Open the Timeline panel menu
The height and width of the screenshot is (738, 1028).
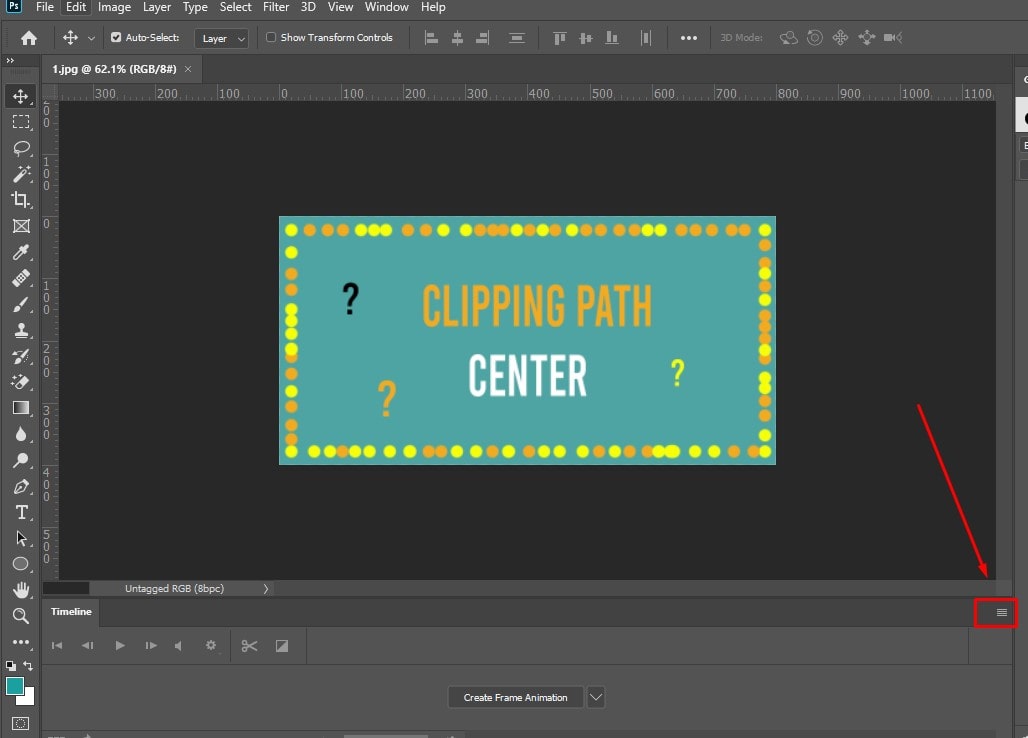click(x=996, y=611)
